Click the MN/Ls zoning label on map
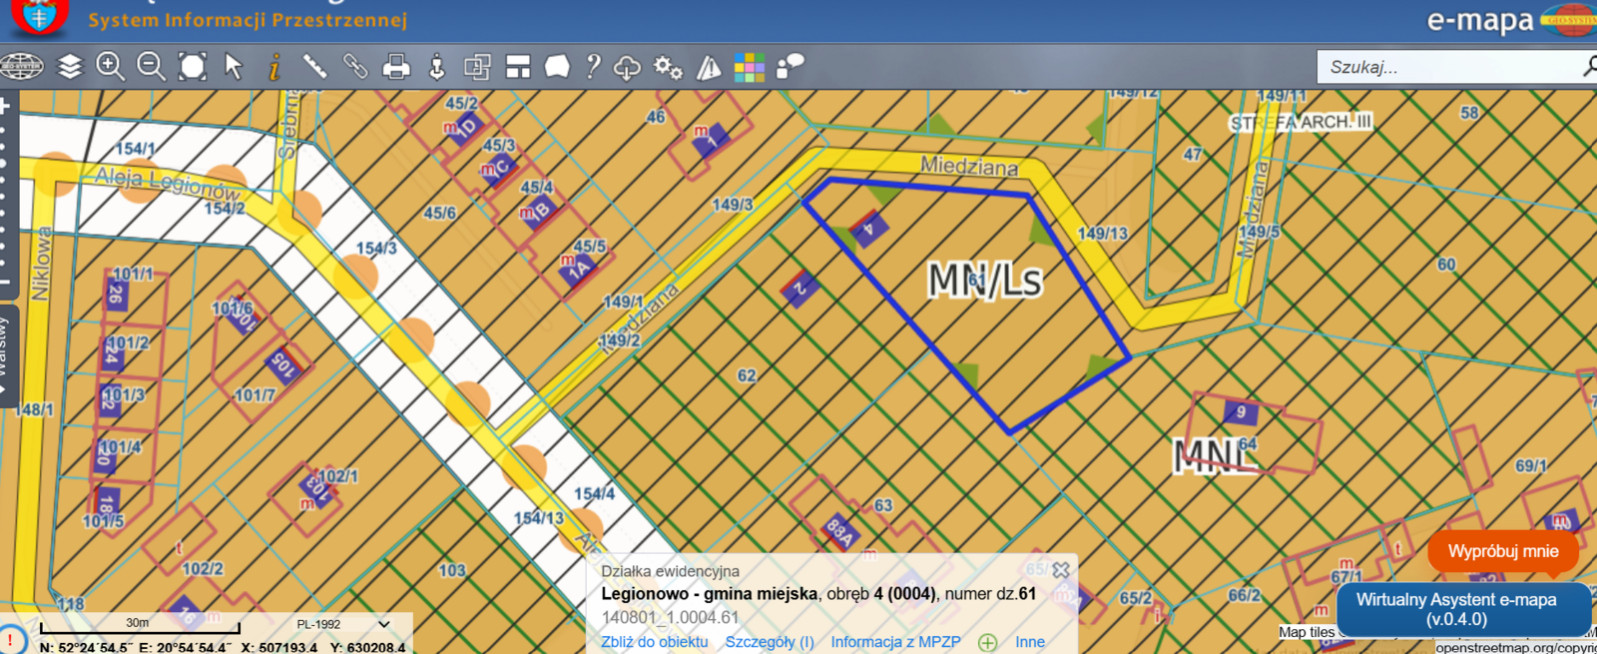This screenshot has height=654, width=1597. (x=985, y=281)
